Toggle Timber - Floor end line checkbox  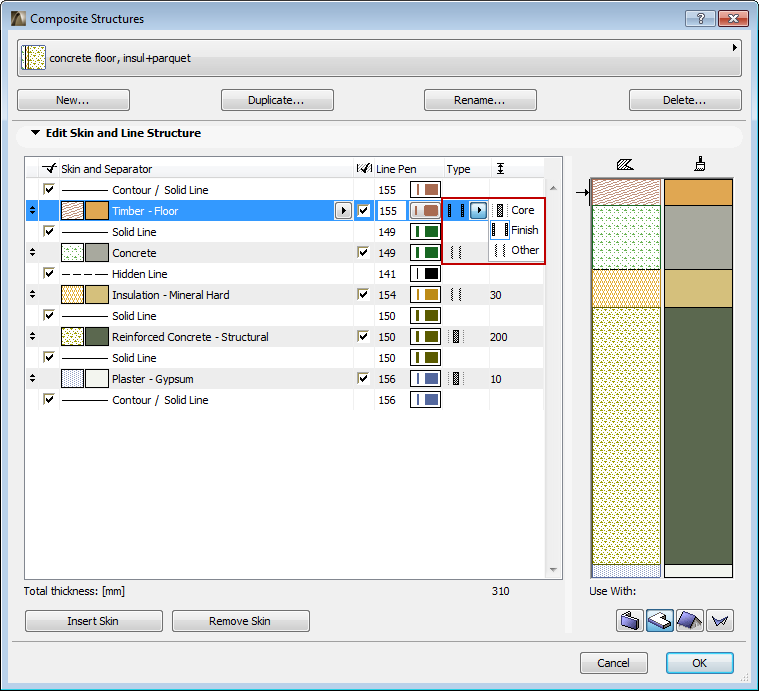pos(363,210)
